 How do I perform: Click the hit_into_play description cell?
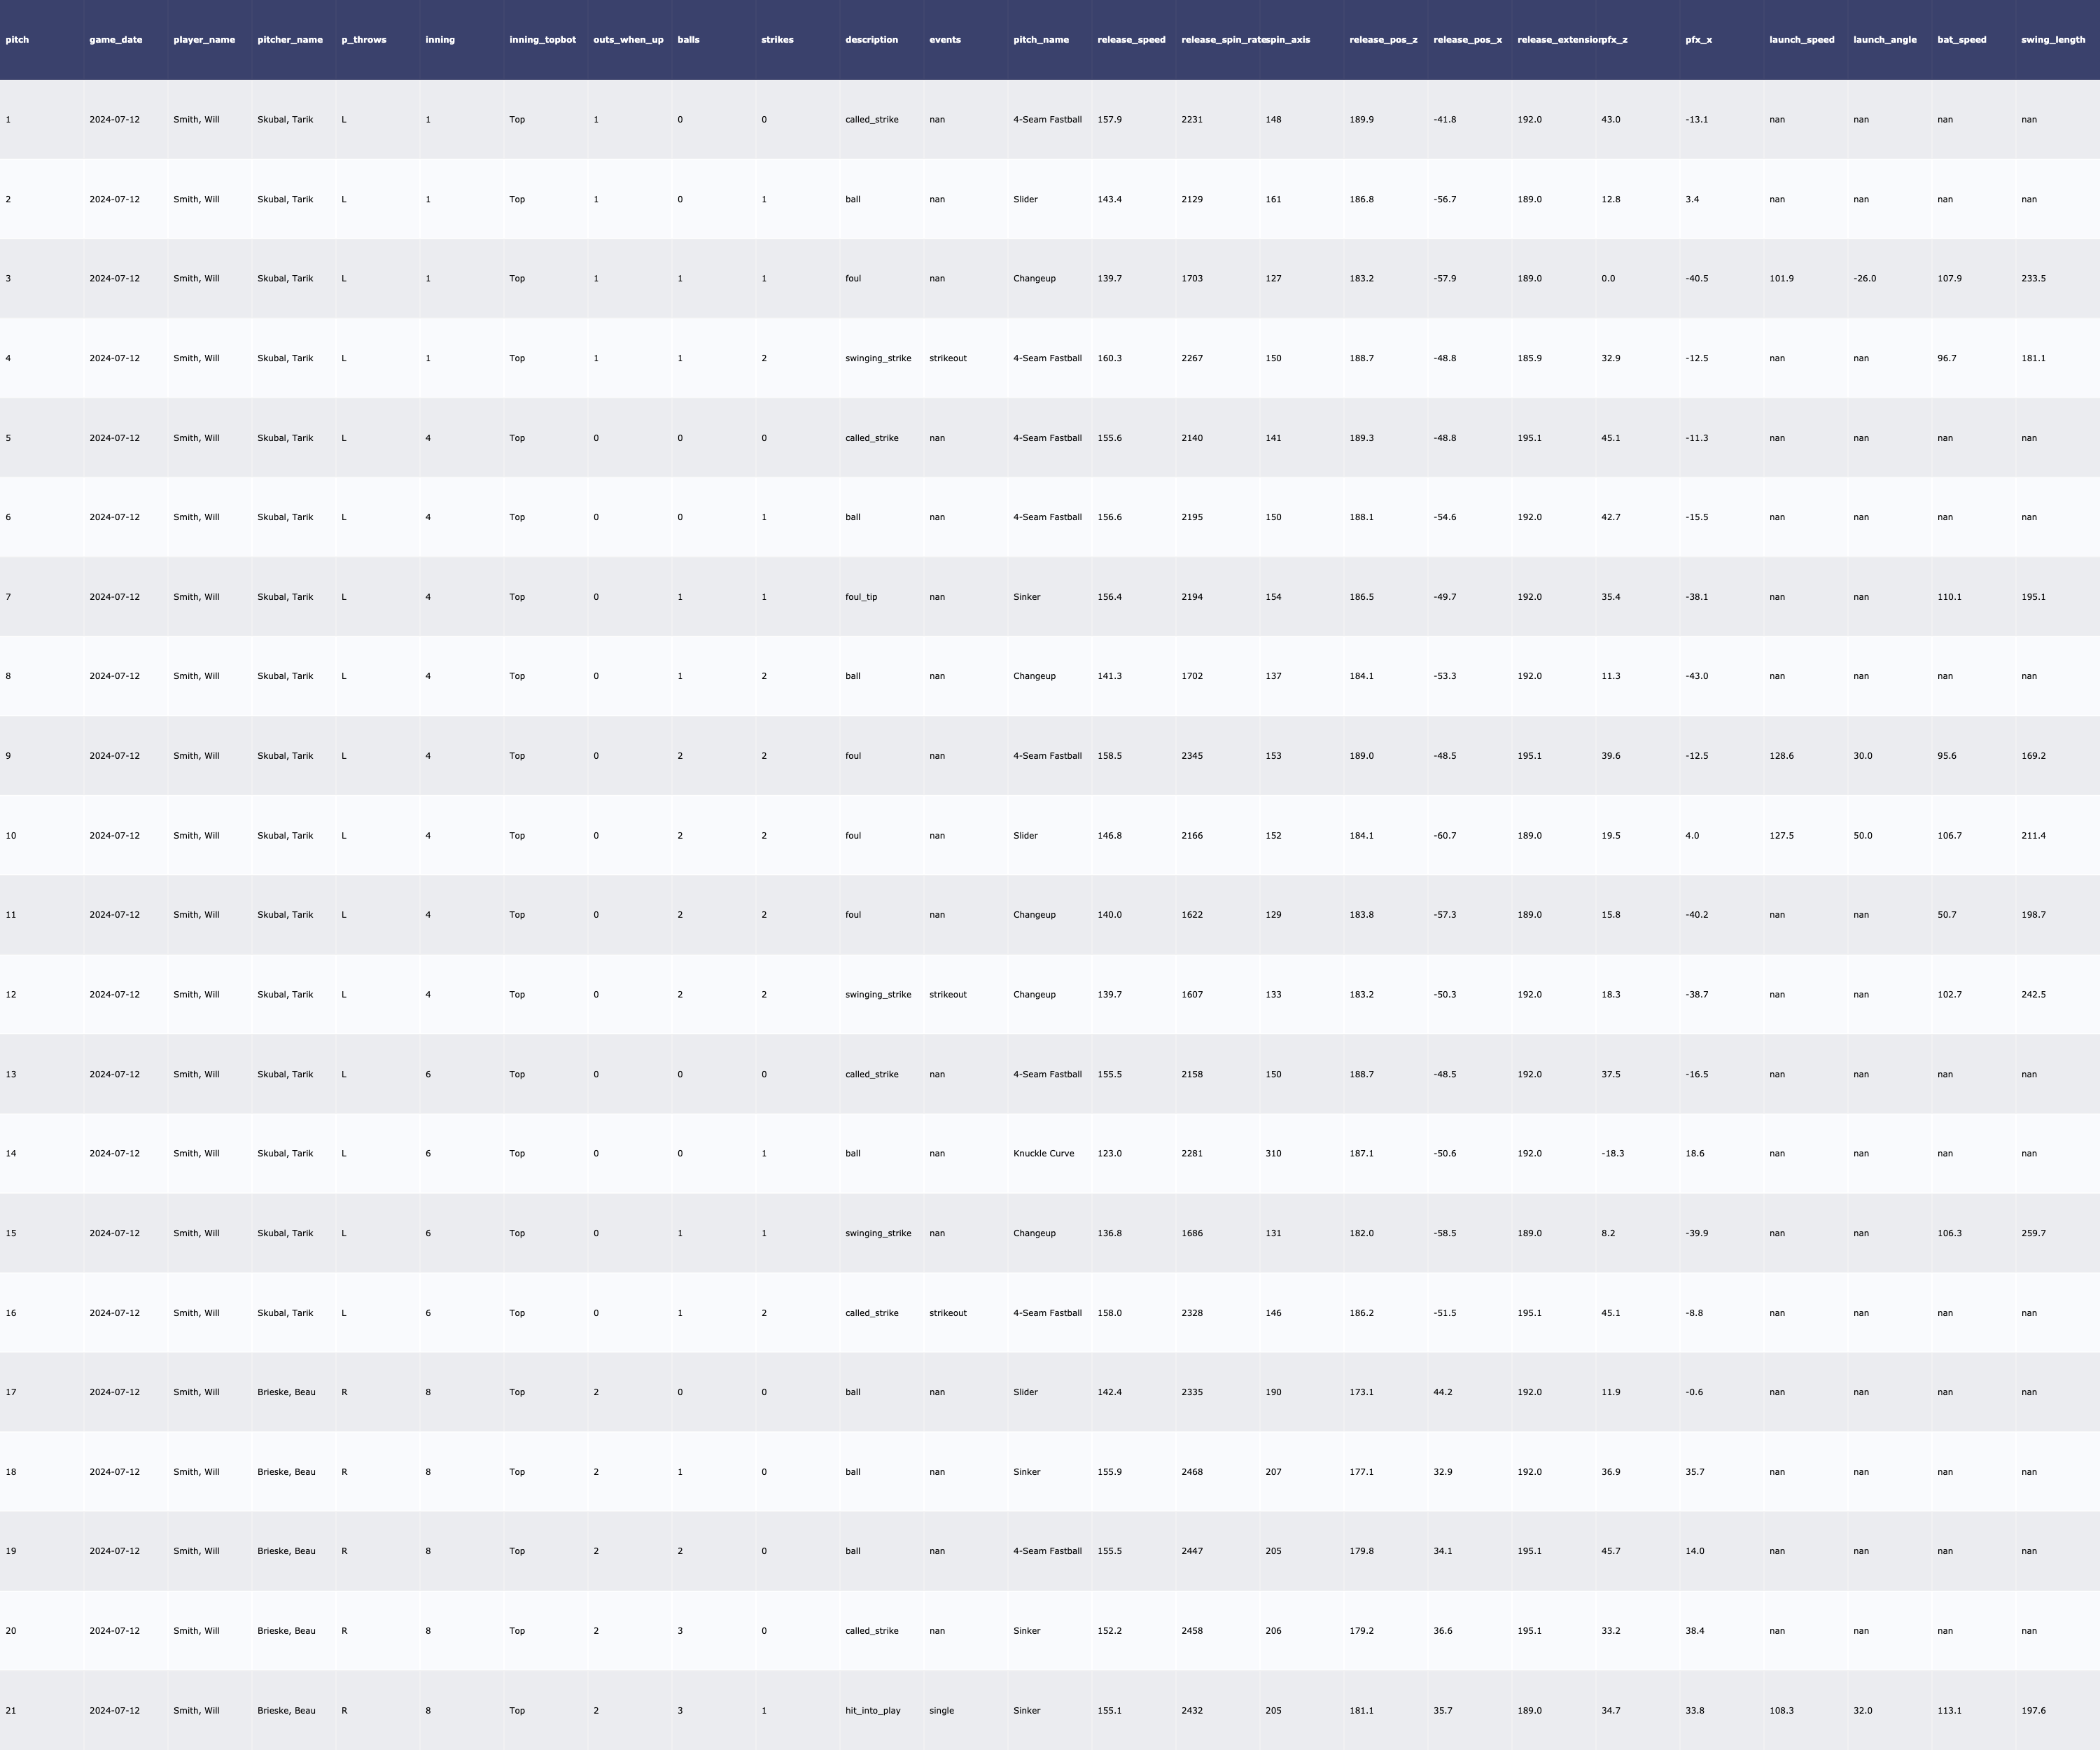872,1710
